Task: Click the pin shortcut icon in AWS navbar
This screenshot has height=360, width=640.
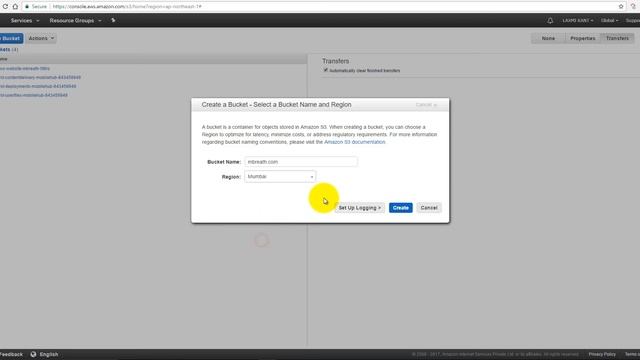Action: click(113, 20)
